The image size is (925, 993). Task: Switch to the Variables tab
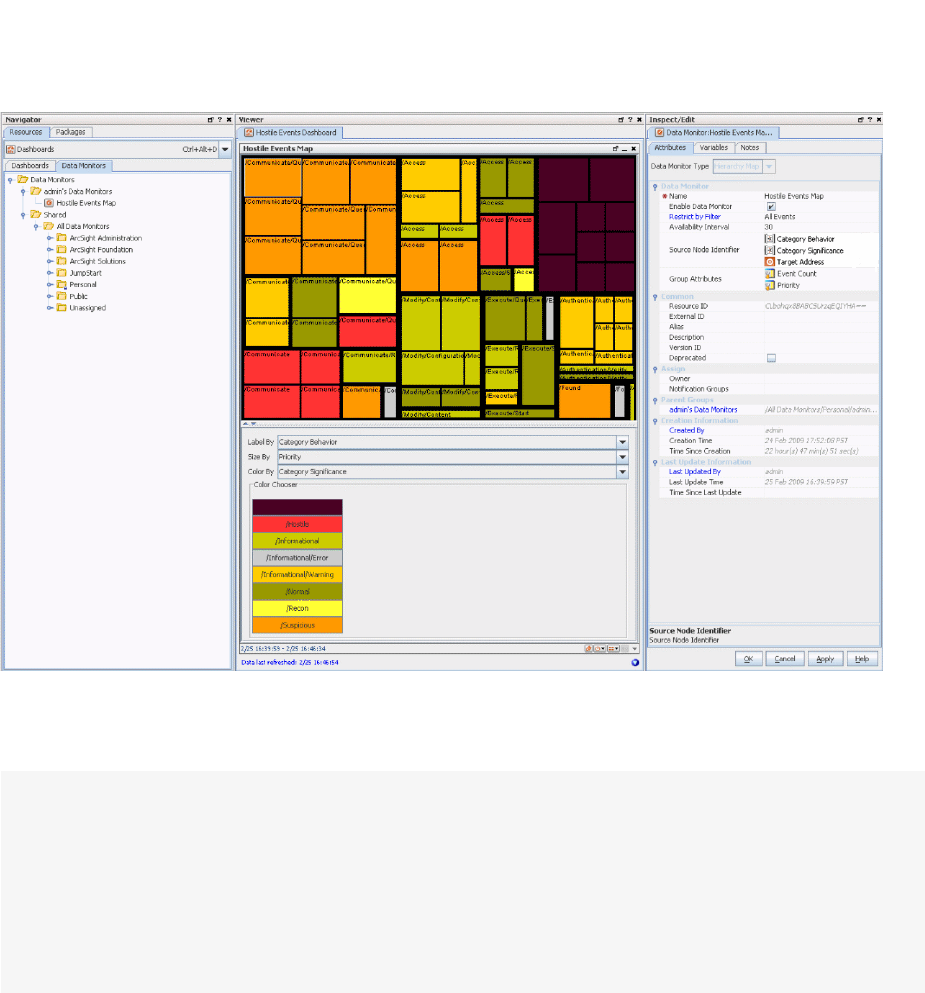tap(714, 148)
